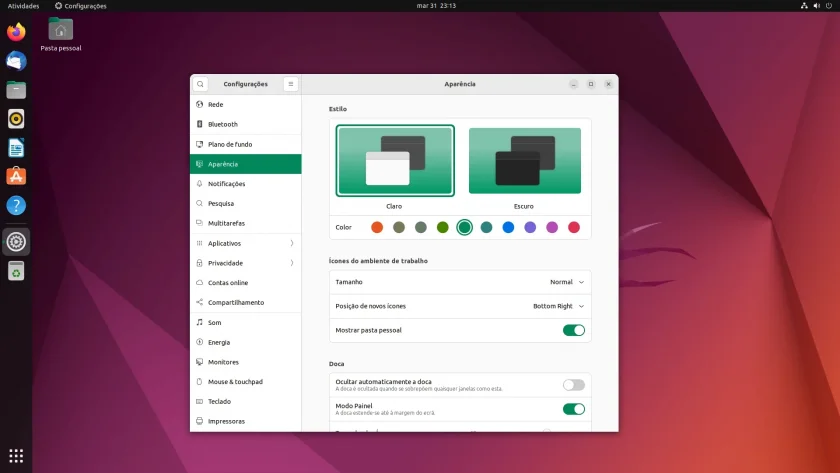Open the search icon in Configurações header
The height and width of the screenshot is (473, 840).
200,84
